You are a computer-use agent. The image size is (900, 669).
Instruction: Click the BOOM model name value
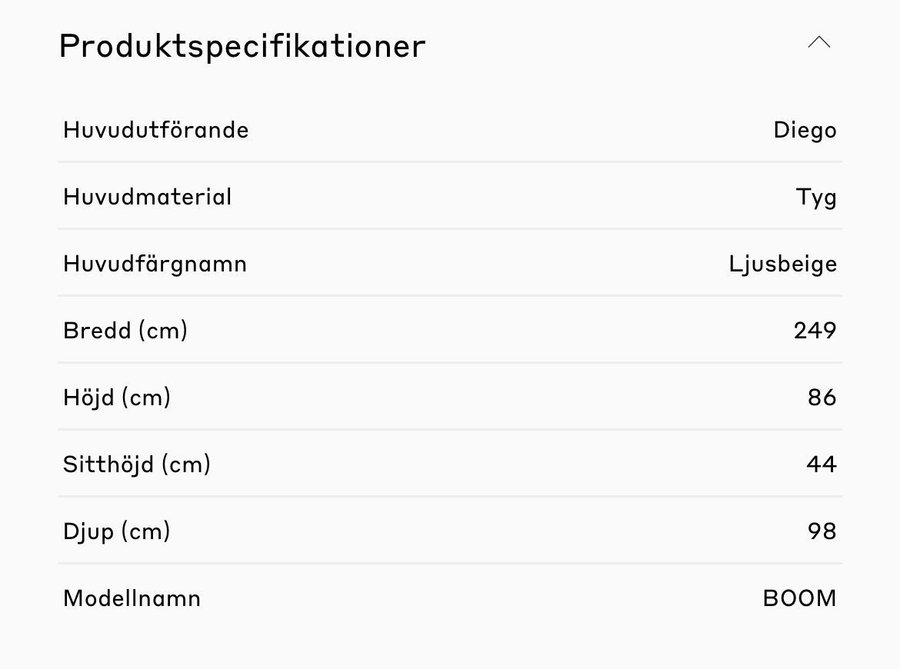coord(799,598)
